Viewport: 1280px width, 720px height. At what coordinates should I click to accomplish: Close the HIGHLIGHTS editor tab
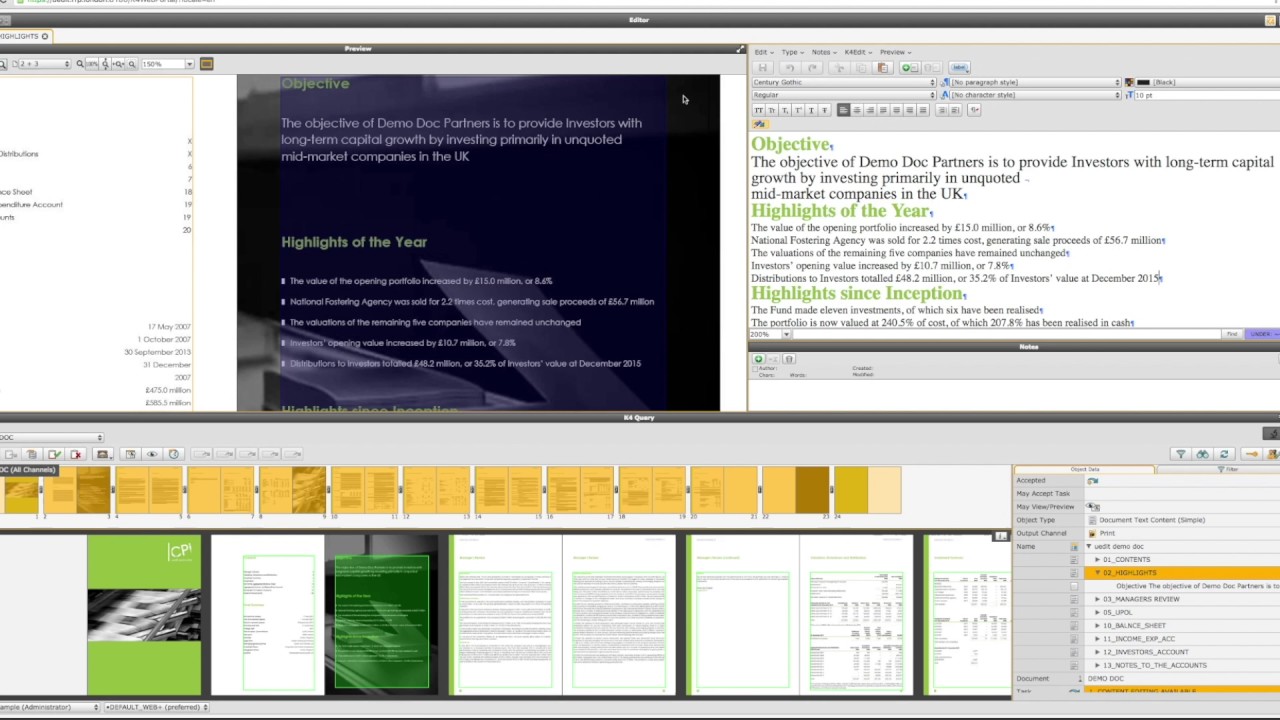tap(44, 36)
